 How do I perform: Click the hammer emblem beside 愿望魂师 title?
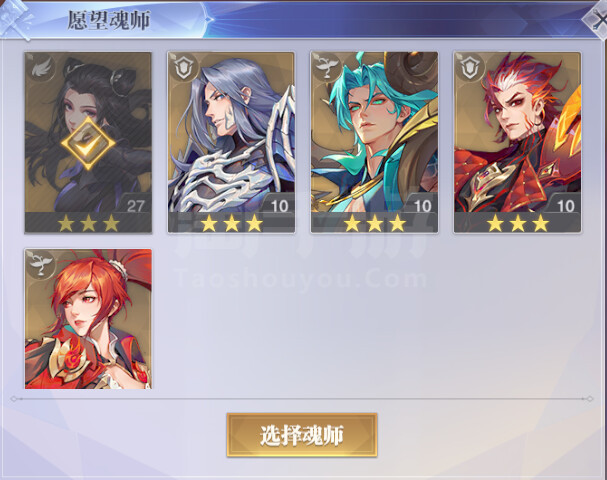point(15,19)
